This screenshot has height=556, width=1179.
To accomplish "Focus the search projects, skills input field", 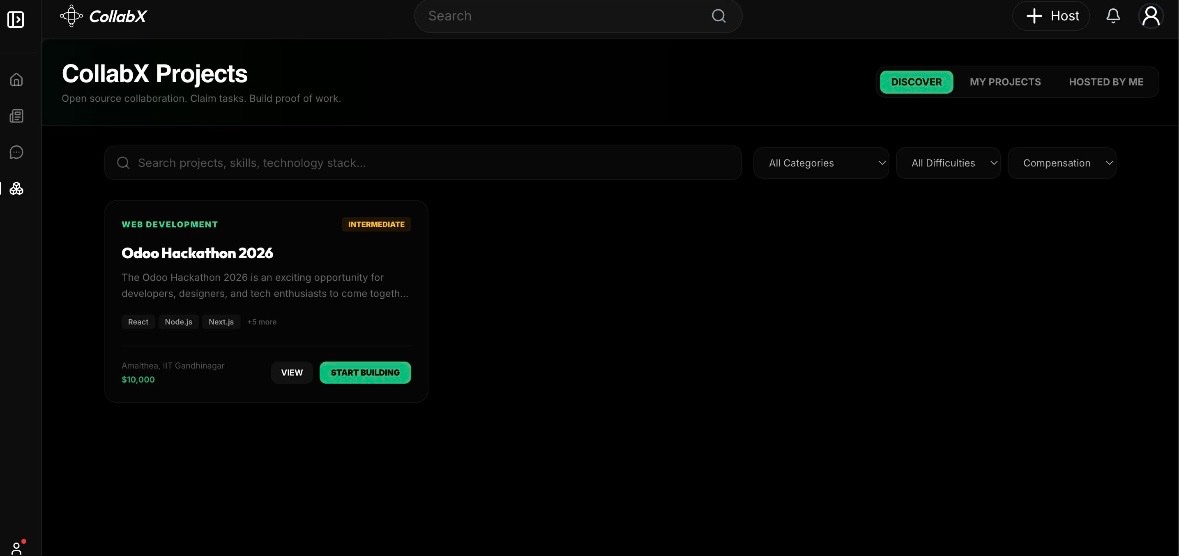I will (x=423, y=163).
